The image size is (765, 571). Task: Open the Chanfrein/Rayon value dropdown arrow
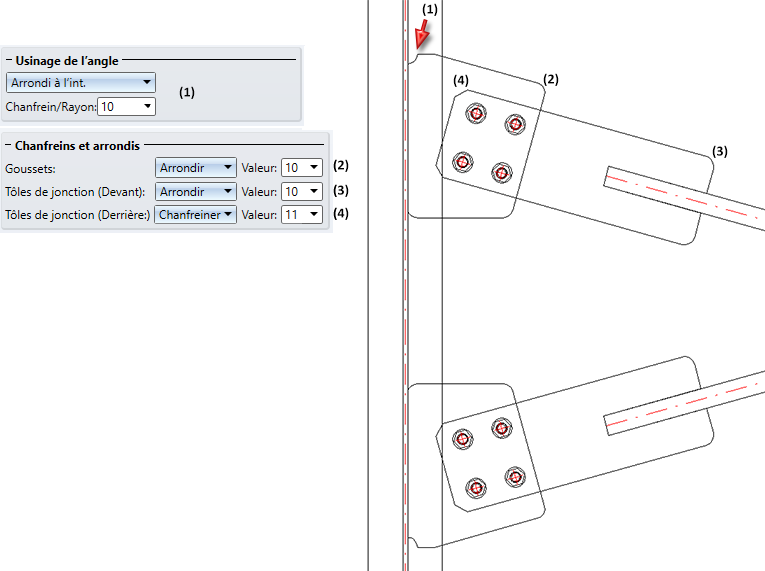(x=147, y=106)
